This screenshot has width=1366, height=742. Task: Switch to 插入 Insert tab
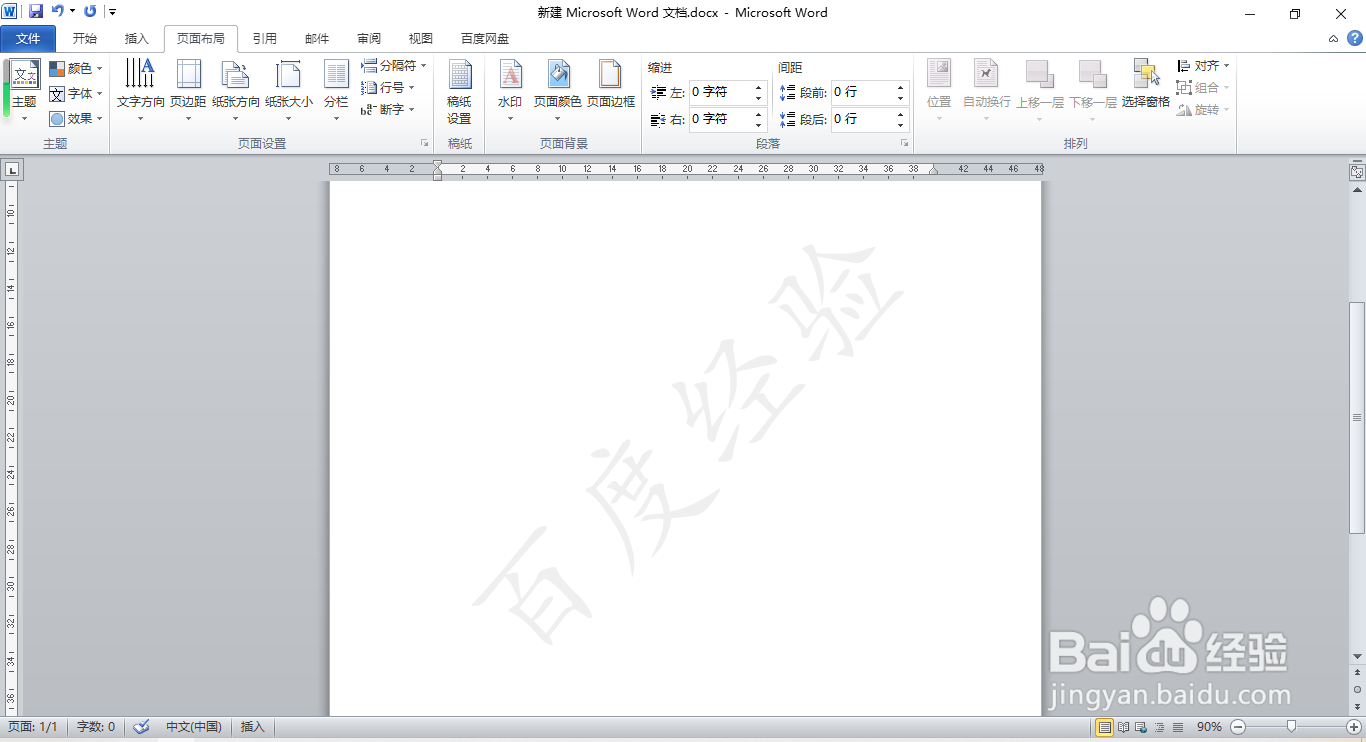coord(137,39)
